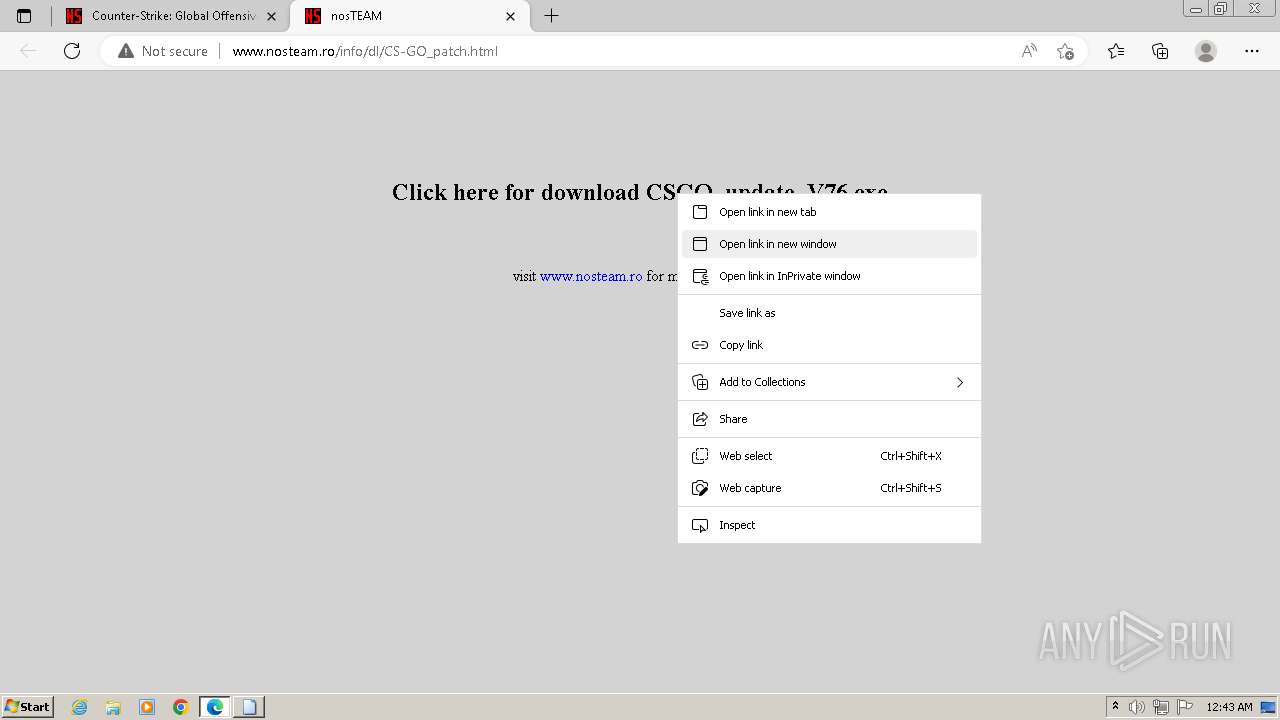Open the Action Center flag icon
Viewport: 1280px width, 720px height.
[x=1185, y=707]
